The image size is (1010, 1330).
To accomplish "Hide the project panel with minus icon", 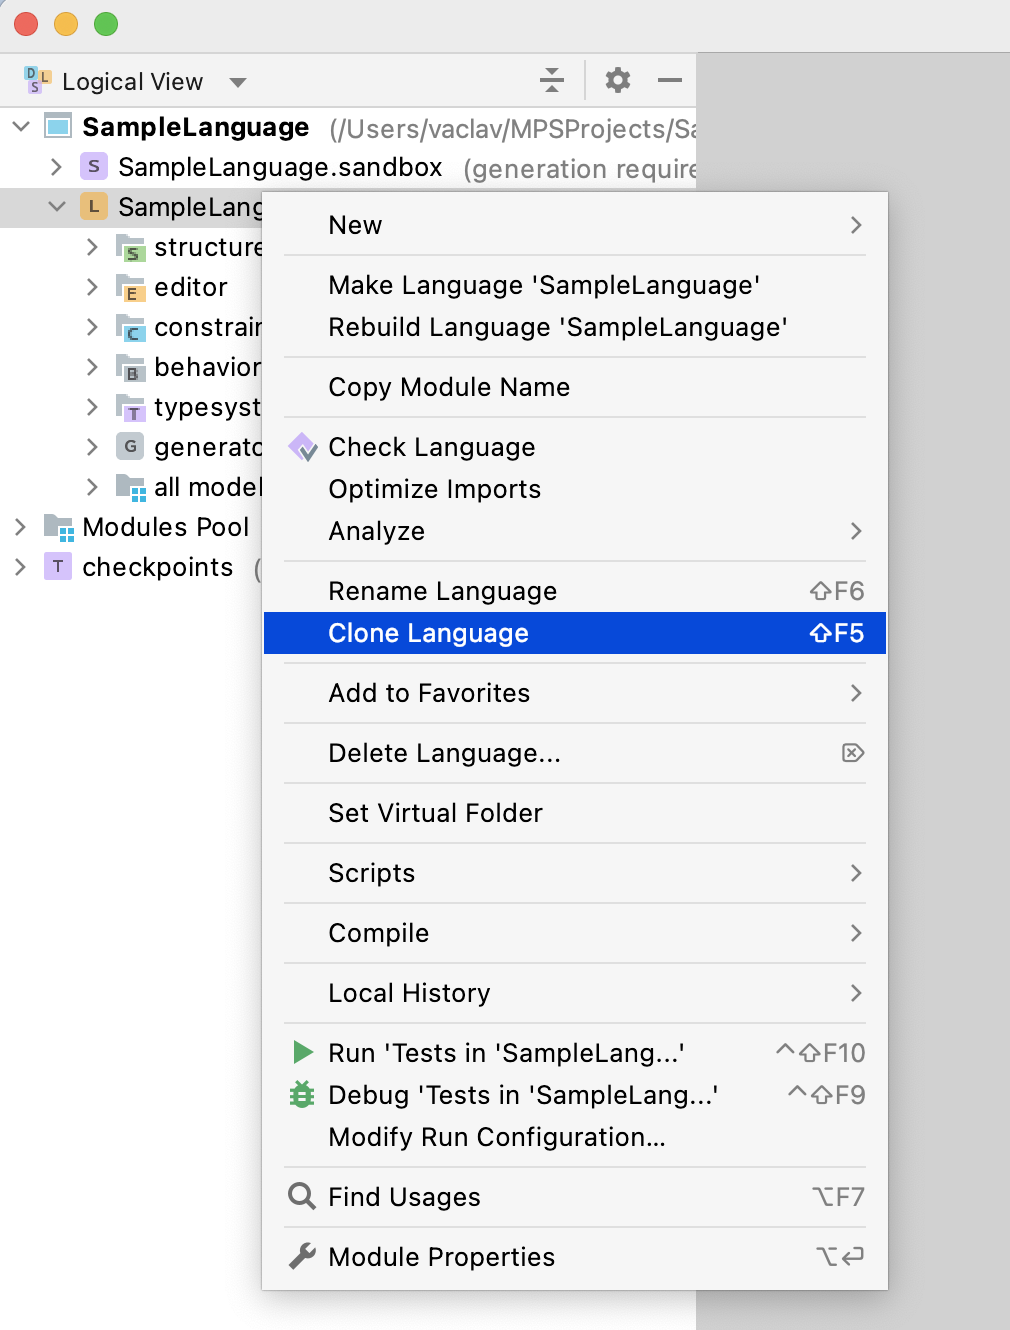I will point(670,80).
